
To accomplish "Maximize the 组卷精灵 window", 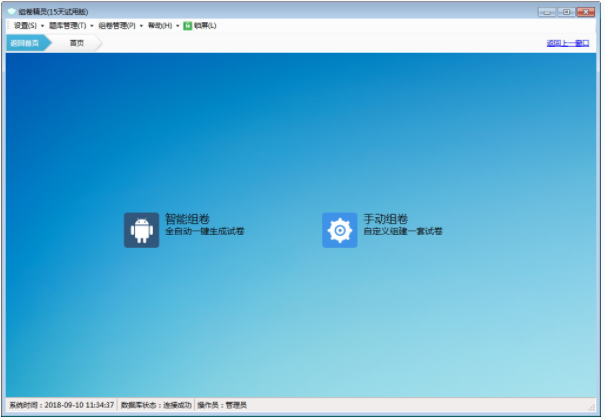I will (566, 12).
